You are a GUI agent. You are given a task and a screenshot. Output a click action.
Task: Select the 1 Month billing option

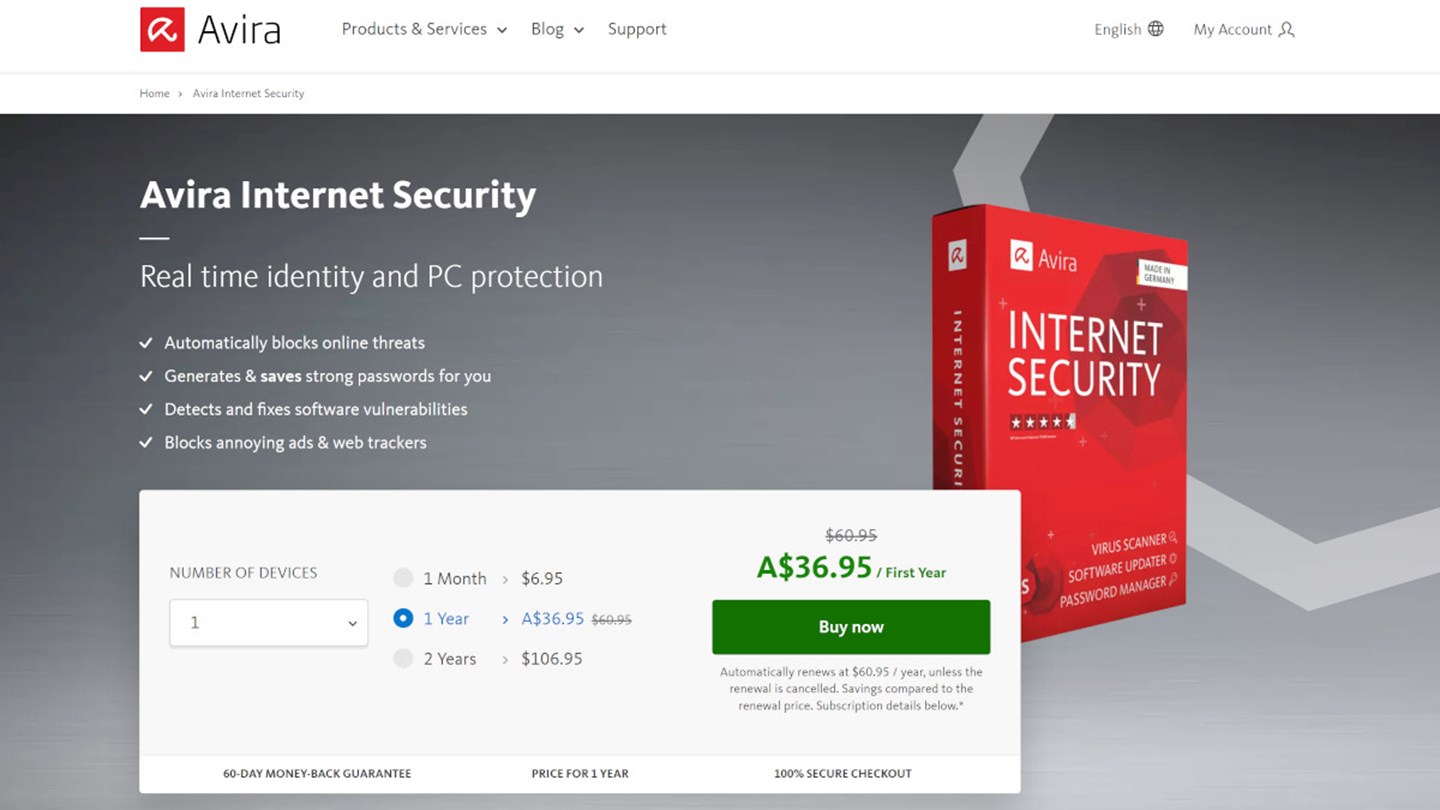click(404, 578)
